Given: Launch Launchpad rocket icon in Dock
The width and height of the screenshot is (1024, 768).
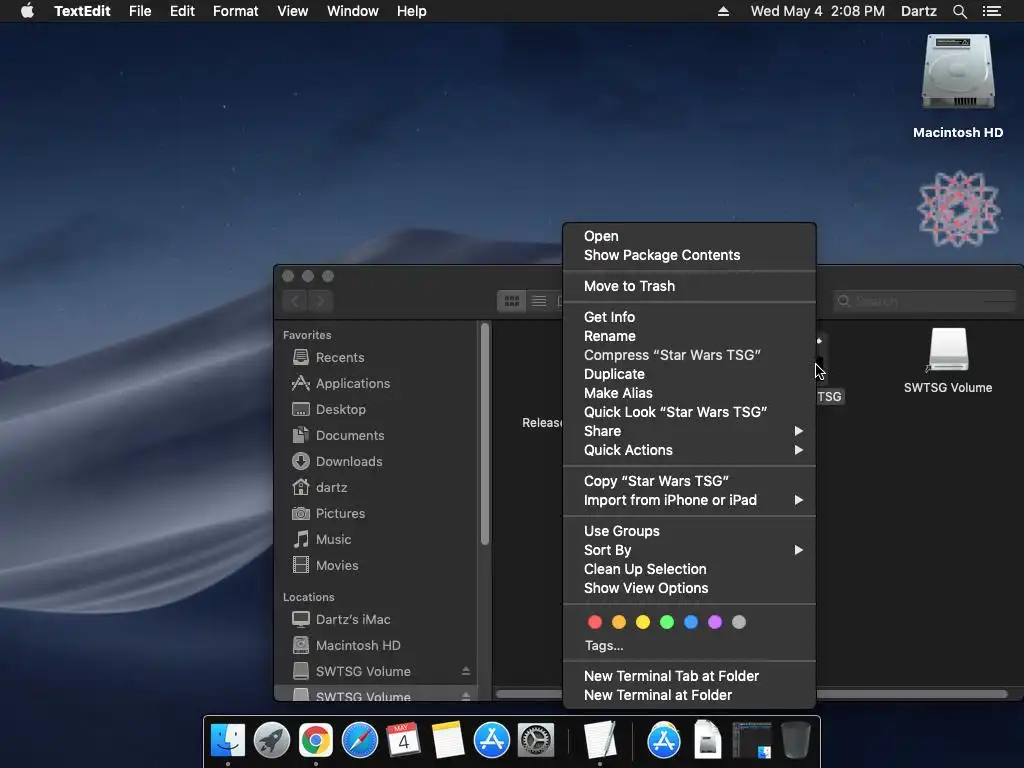Looking at the screenshot, I should [272, 741].
